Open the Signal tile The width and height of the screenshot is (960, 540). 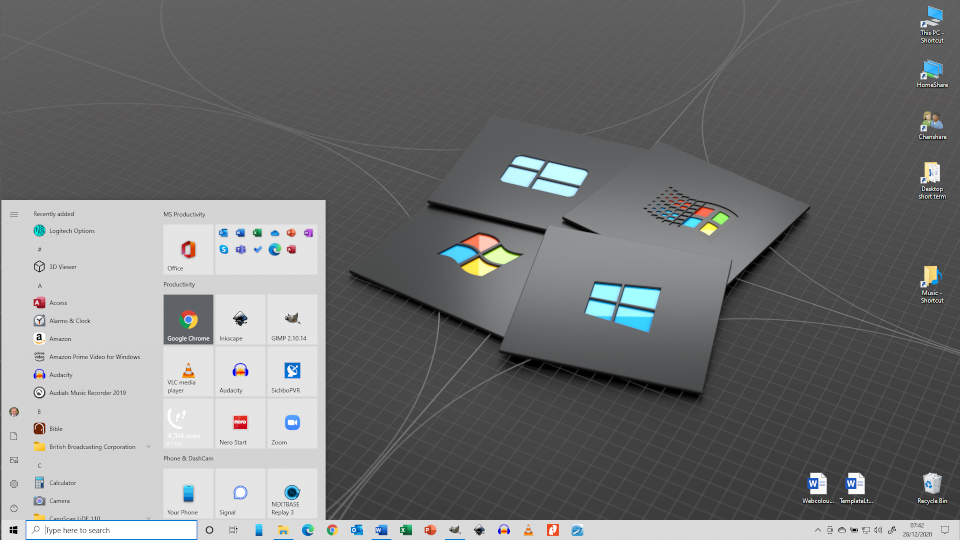240,493
